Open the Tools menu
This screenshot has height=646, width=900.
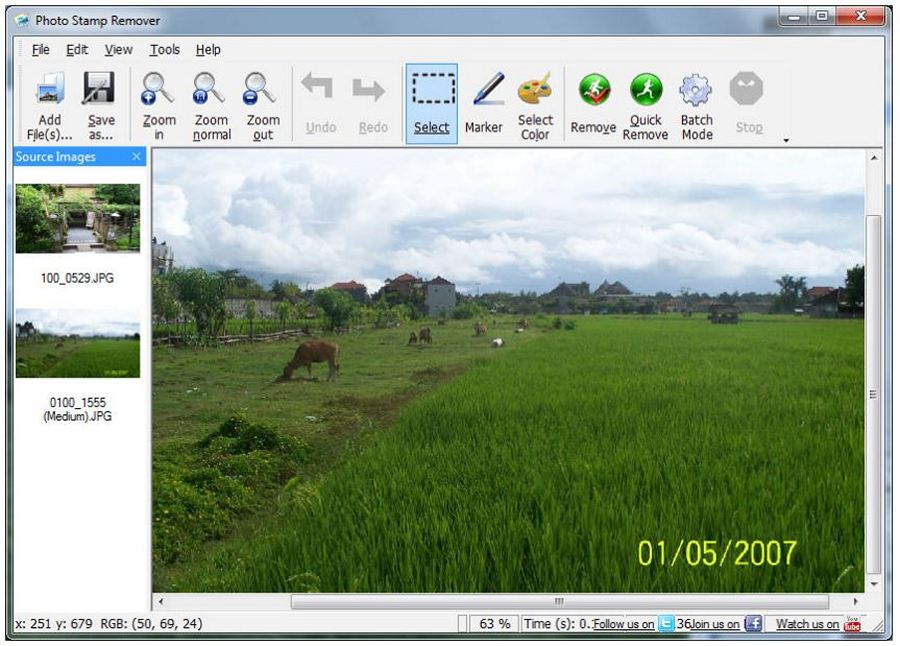click(x=165, y=50)
